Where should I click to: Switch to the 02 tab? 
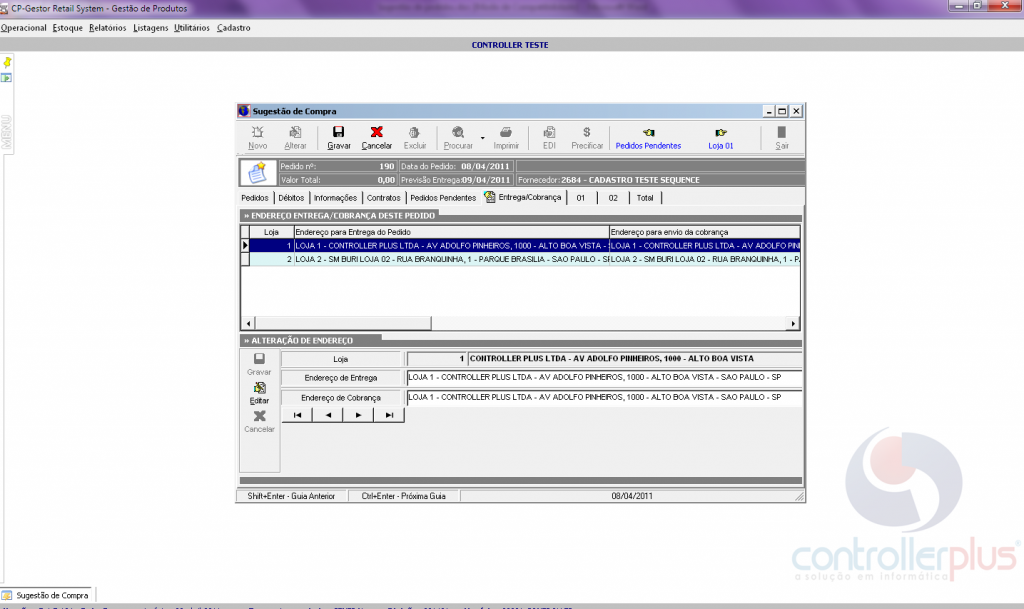coord(613,198)
